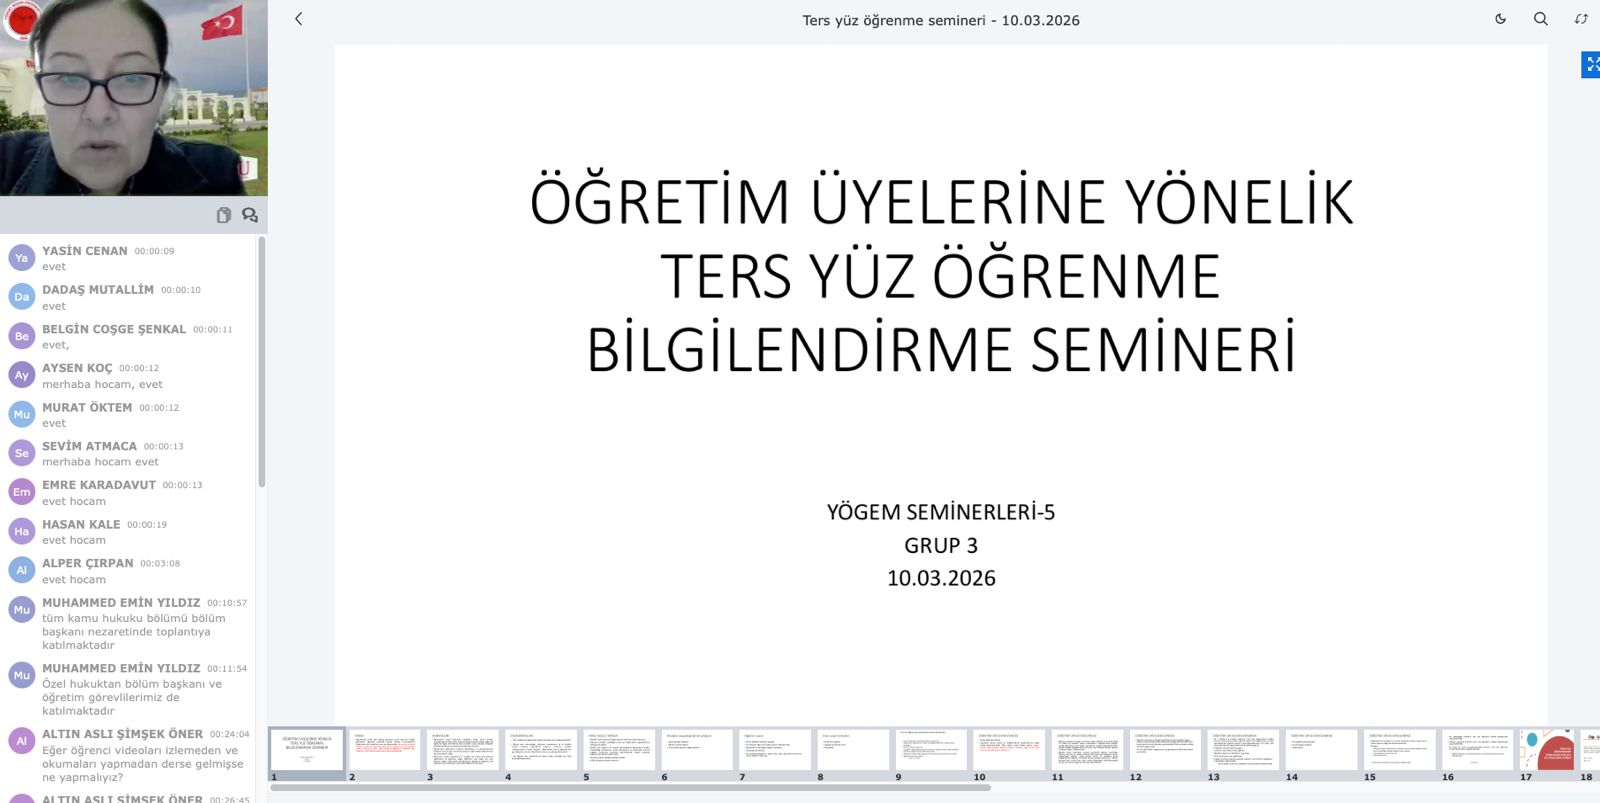1600x803 pixels.
Task: Click the seminar title in header
Action: coord(940,20)
